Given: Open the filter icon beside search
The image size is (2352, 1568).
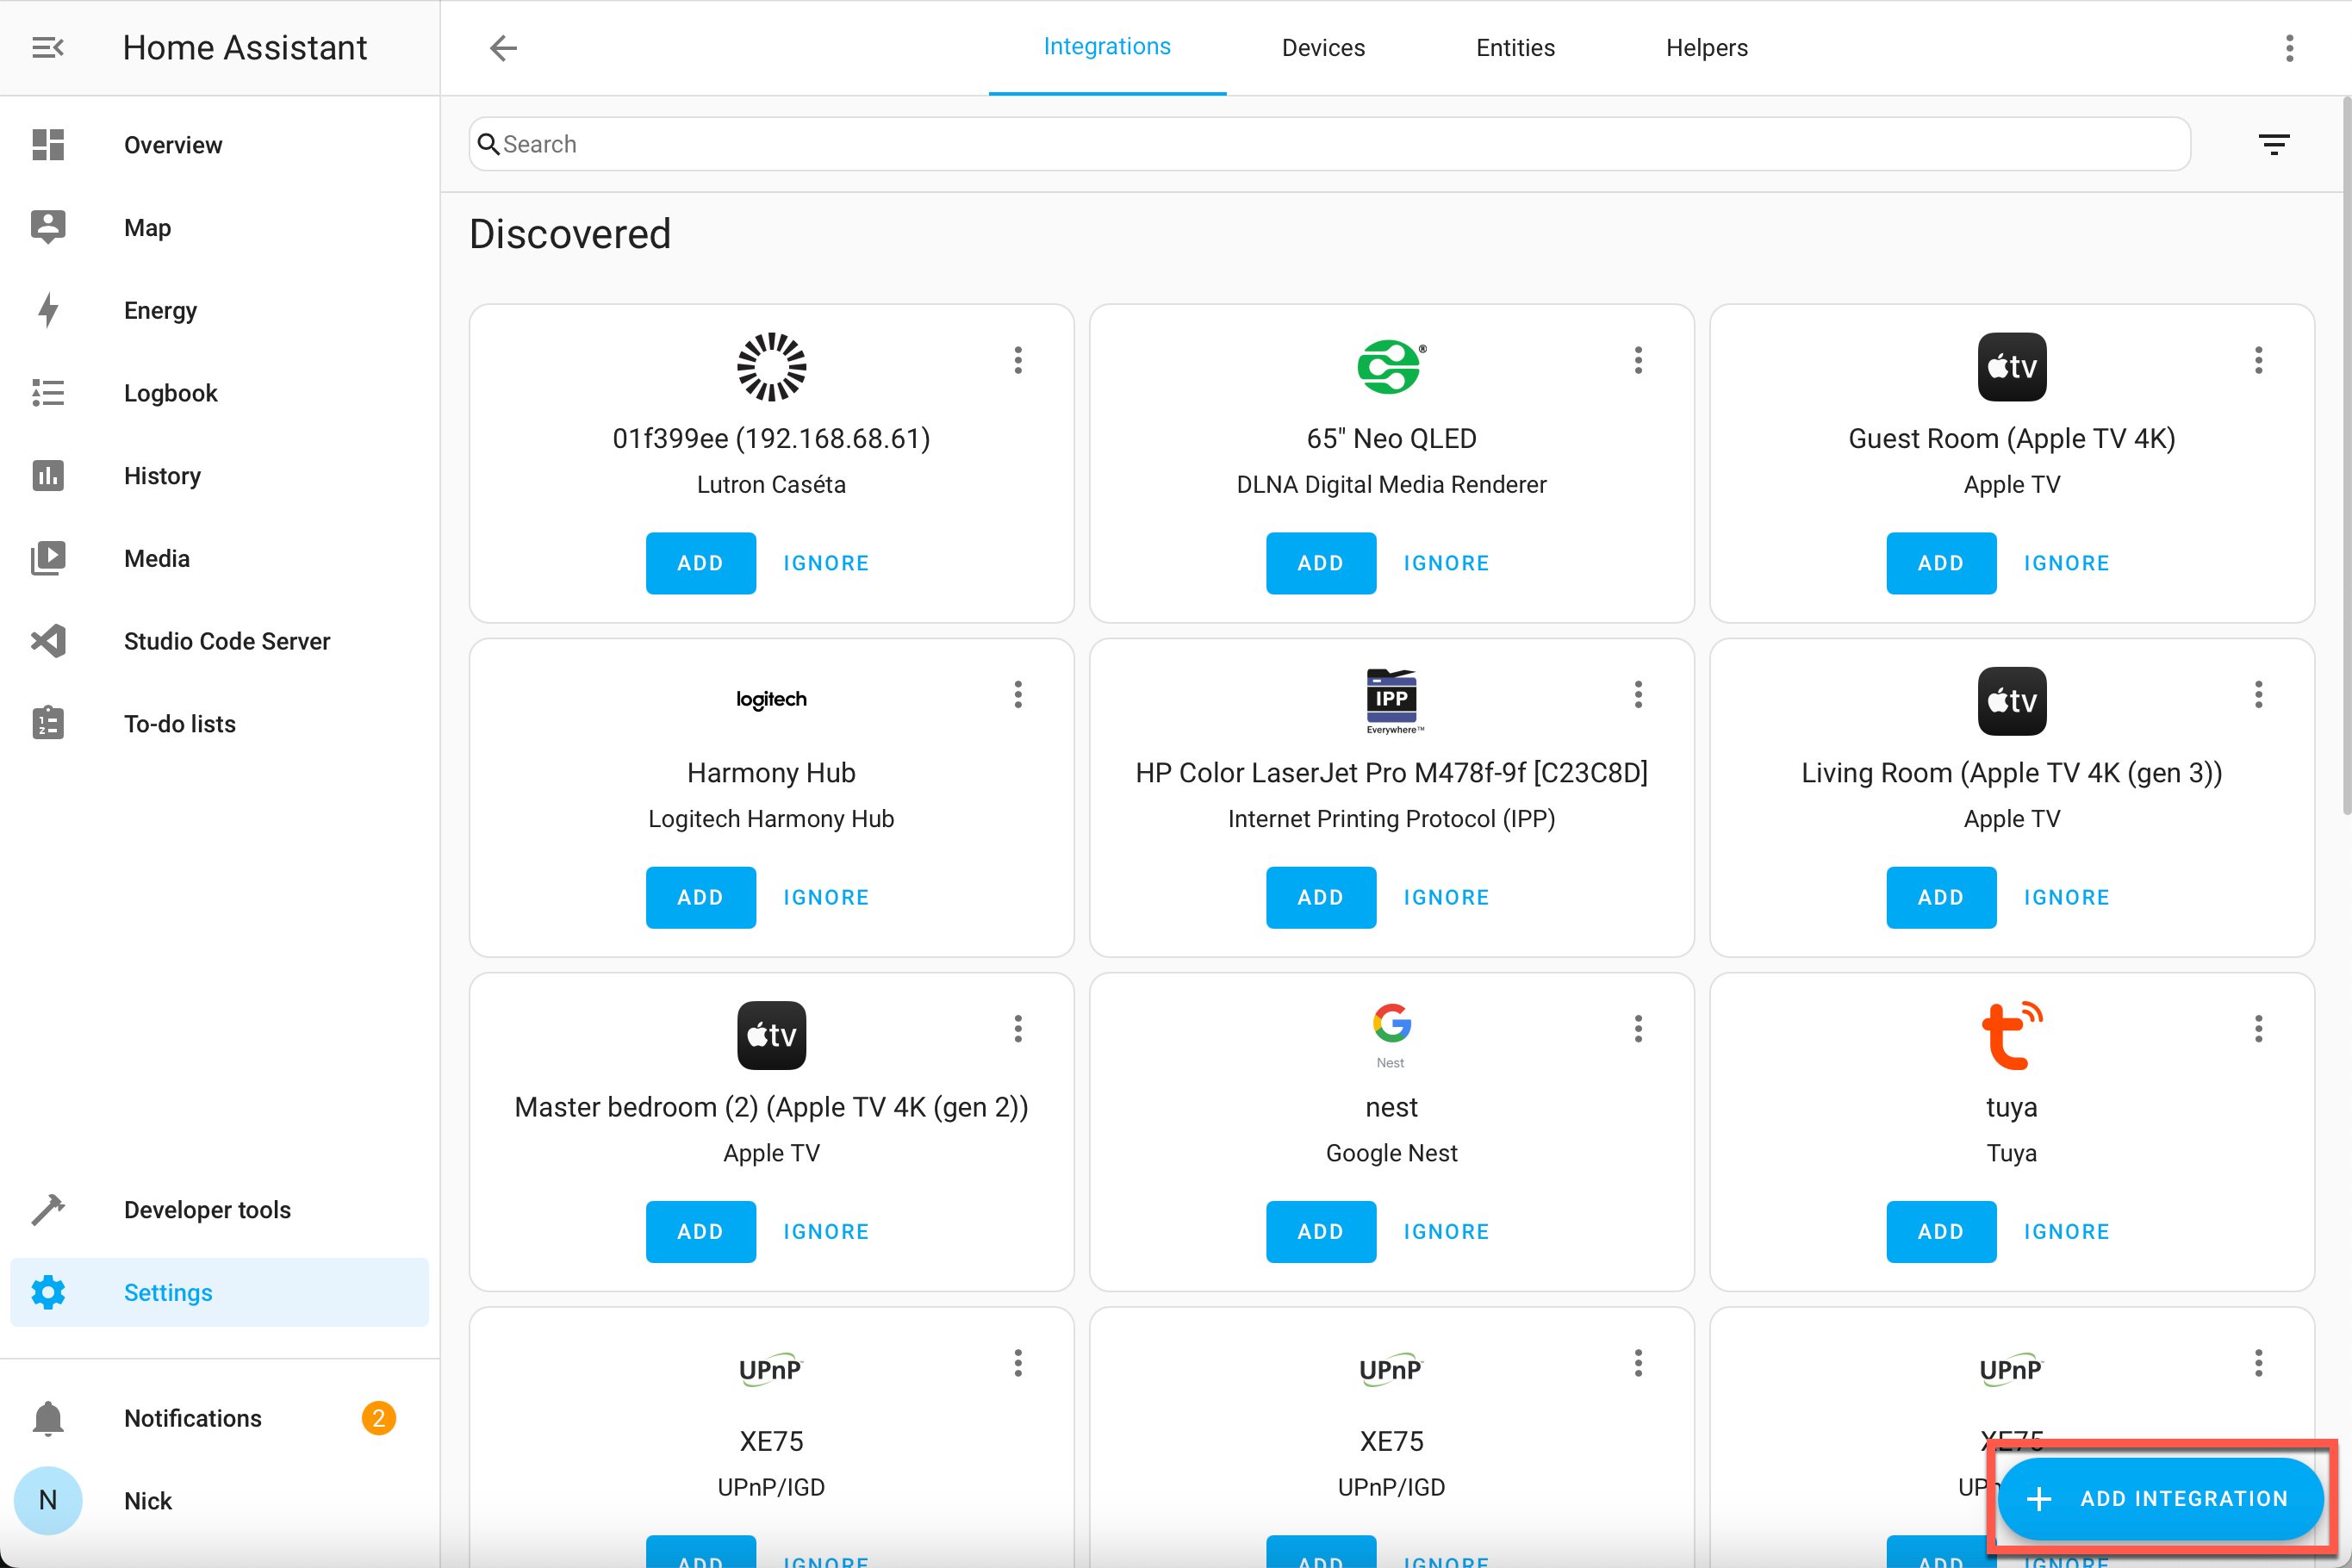Looking at the screenshot, I should 2273,144.
